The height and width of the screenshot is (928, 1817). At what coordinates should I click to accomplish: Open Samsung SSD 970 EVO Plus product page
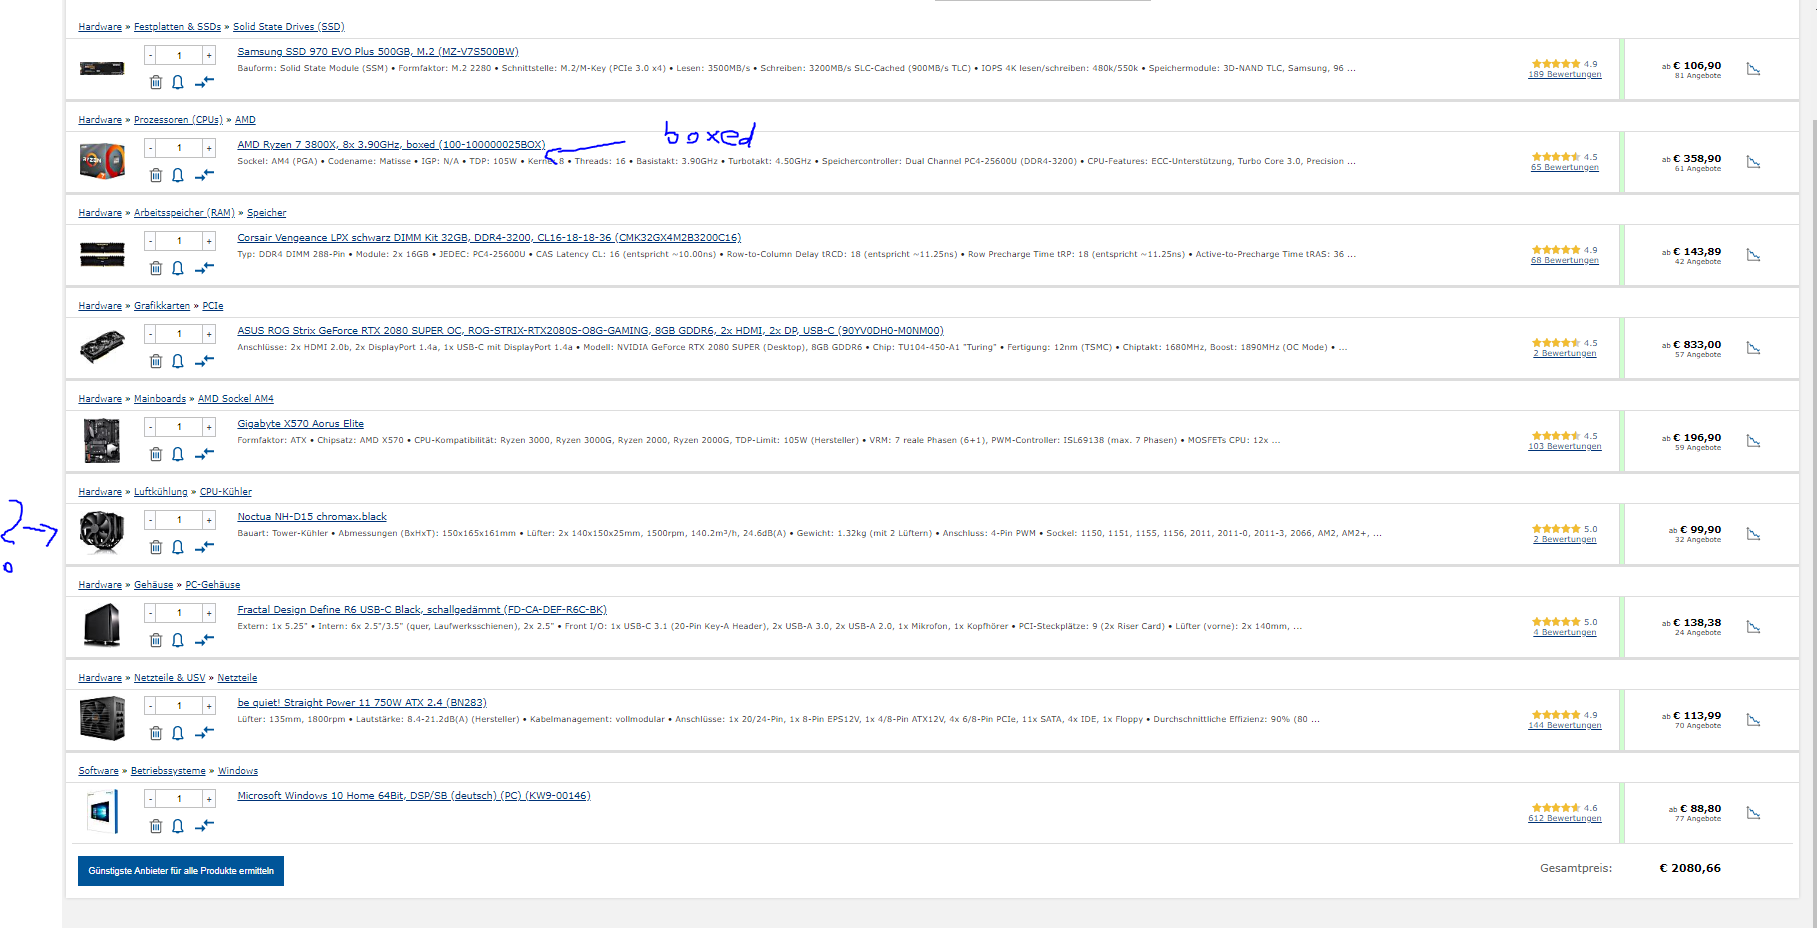click(378, 52)
